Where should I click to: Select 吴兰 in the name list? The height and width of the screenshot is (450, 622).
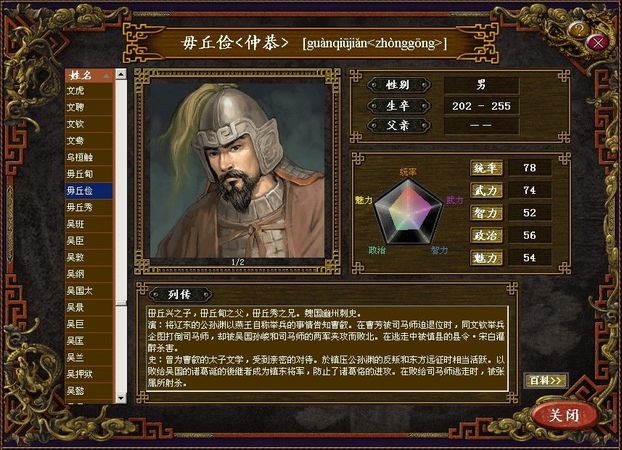point(89,358)
